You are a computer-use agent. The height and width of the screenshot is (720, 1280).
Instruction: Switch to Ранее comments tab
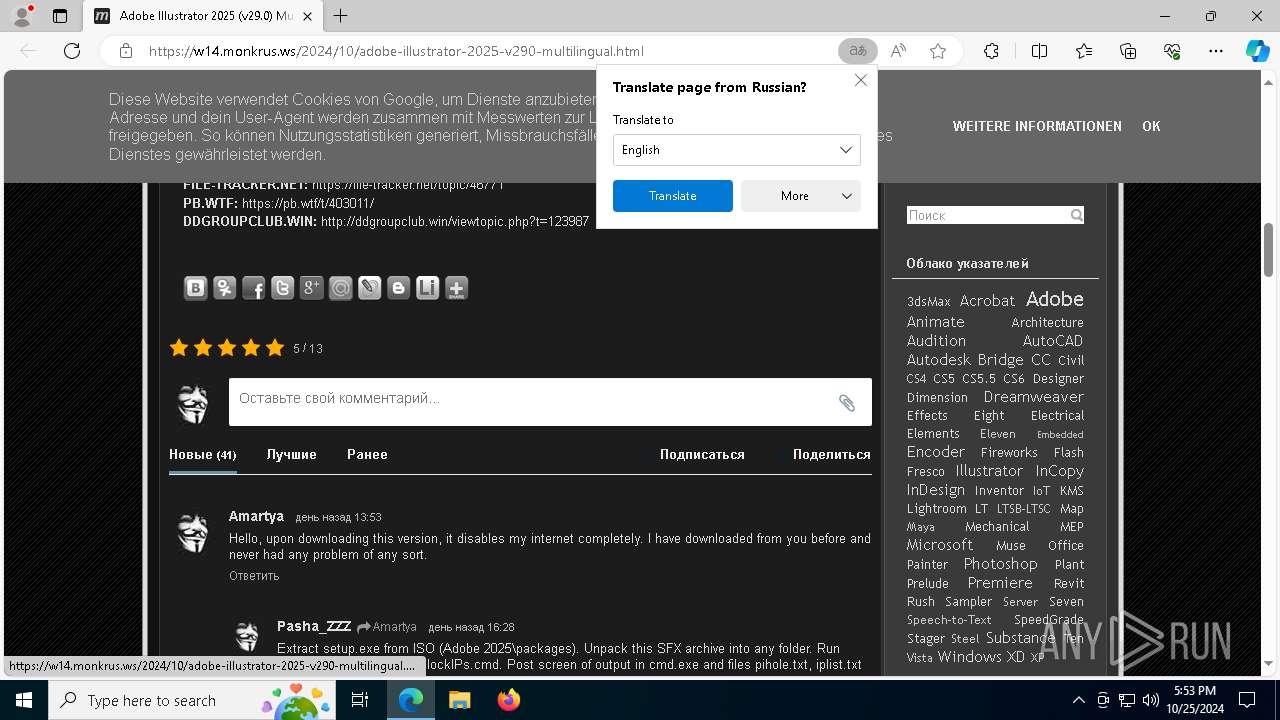tap(367, 454)
